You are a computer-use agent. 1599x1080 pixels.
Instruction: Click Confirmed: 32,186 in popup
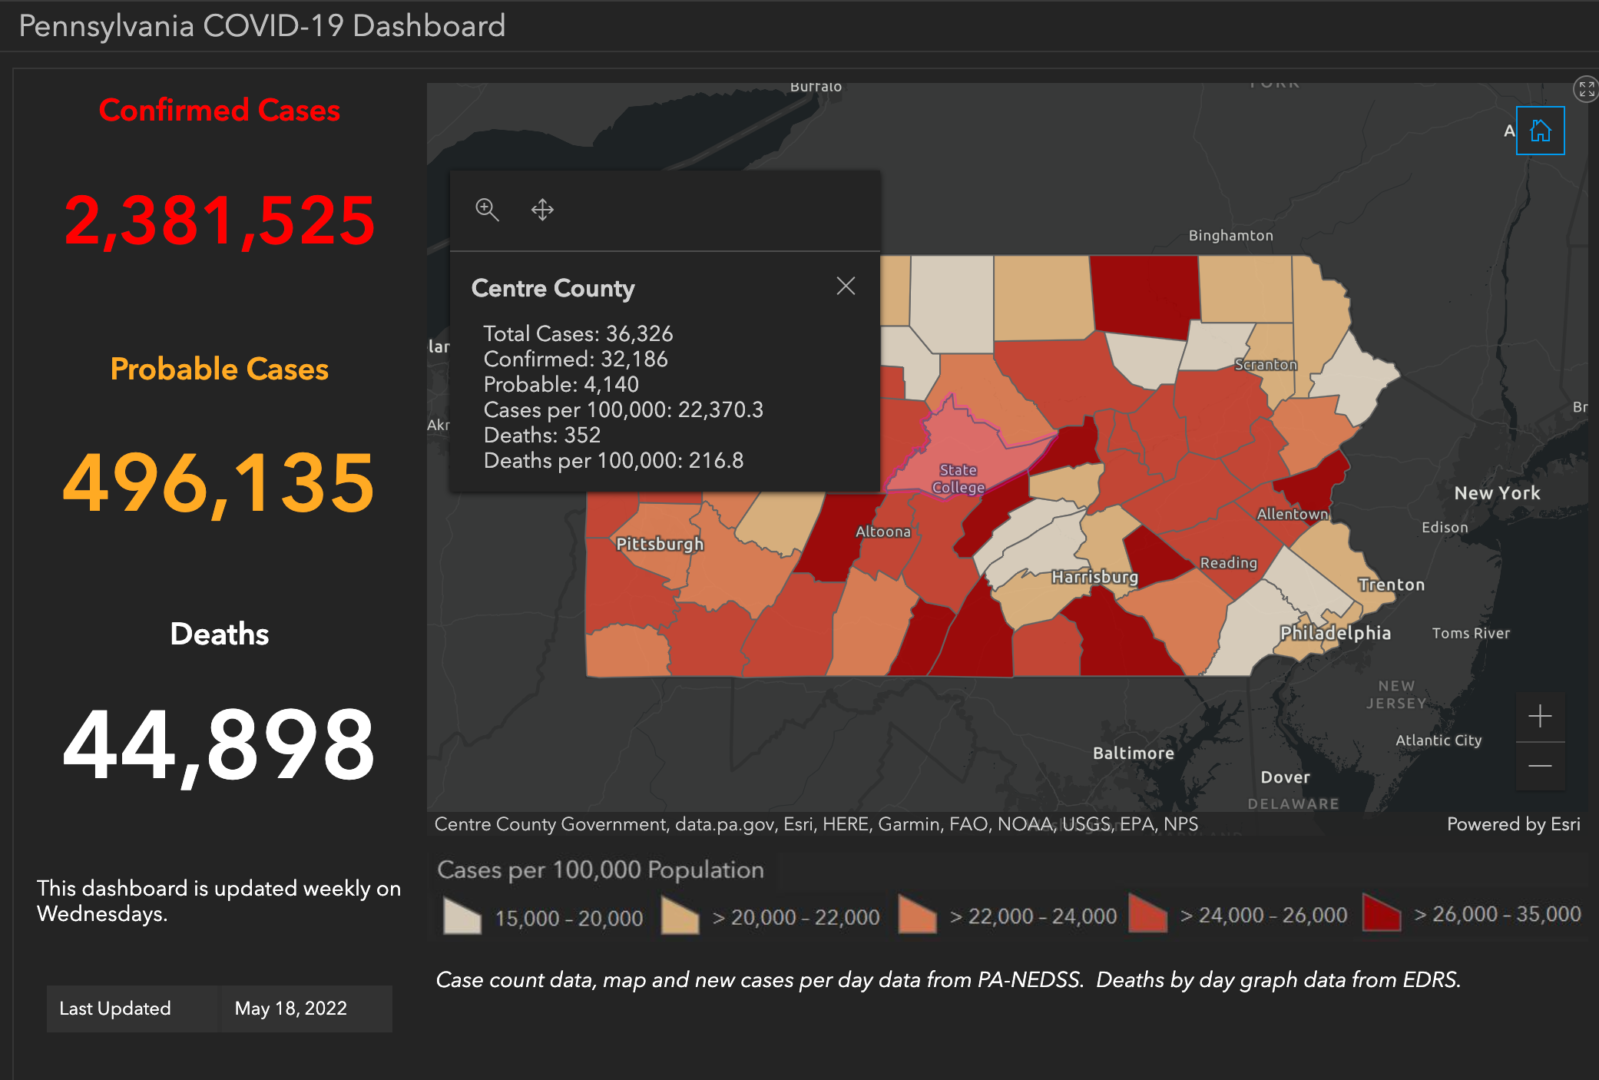(575, 359)
